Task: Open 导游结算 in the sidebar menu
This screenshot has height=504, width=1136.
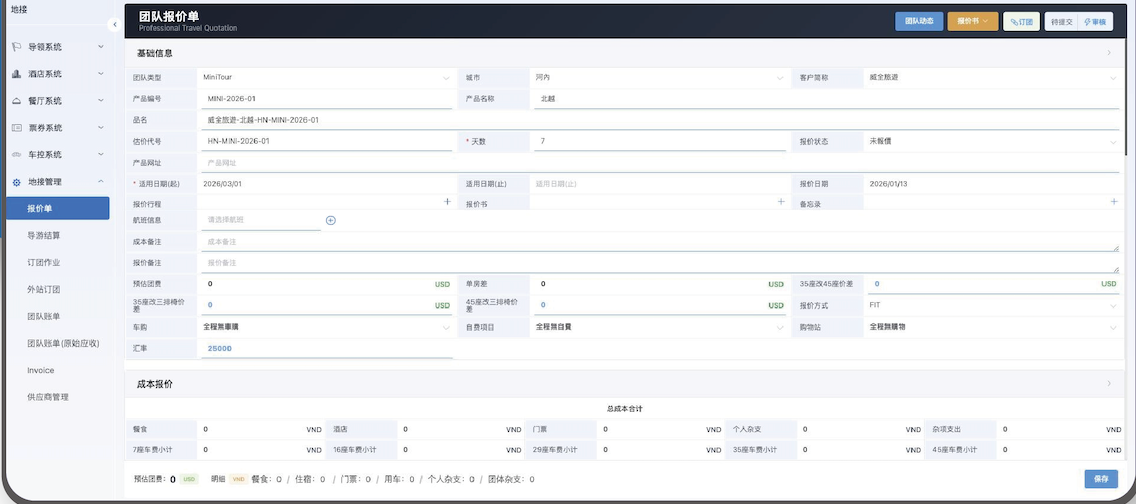Action: coord(44,235)
